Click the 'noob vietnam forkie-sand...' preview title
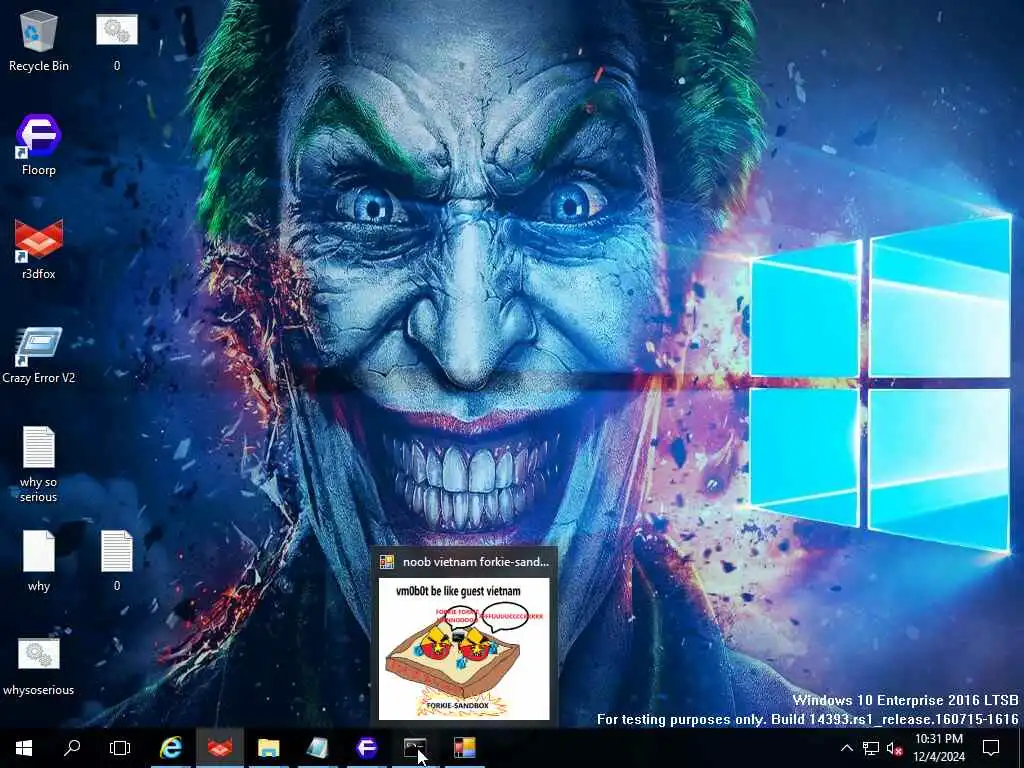The image size is (1024, 768). tap(476, 562)
